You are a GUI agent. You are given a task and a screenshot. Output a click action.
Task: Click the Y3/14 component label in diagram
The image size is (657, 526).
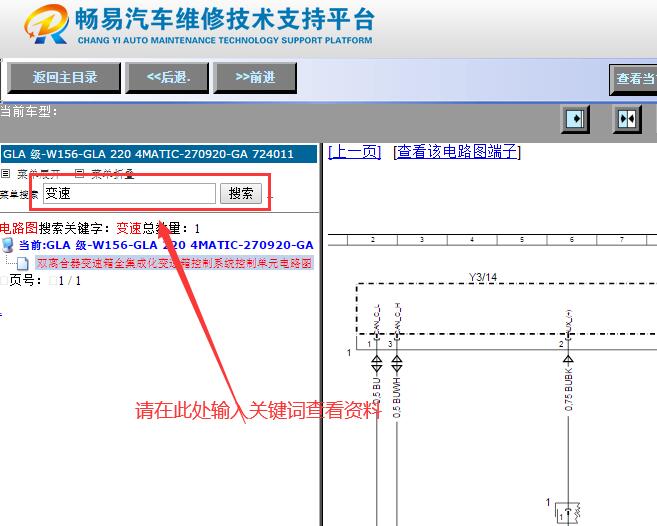coord(483,277)
